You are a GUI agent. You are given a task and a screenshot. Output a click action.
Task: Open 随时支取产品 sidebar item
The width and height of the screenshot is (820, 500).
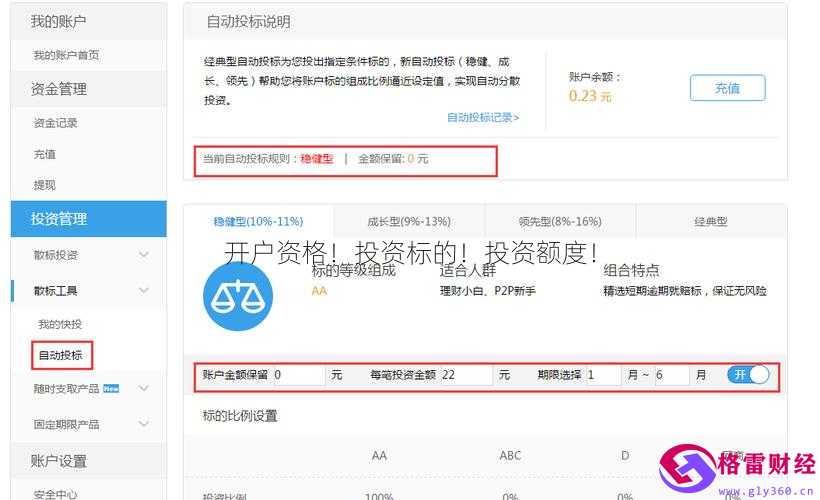[x=66, y=388]
